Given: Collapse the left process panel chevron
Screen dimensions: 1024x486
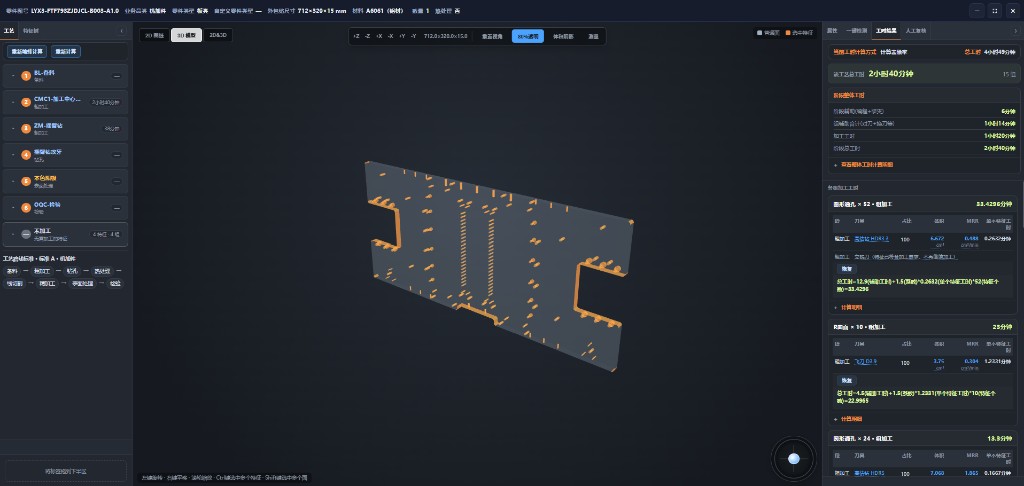Looking at the screenshot, I should pos(122,31).
